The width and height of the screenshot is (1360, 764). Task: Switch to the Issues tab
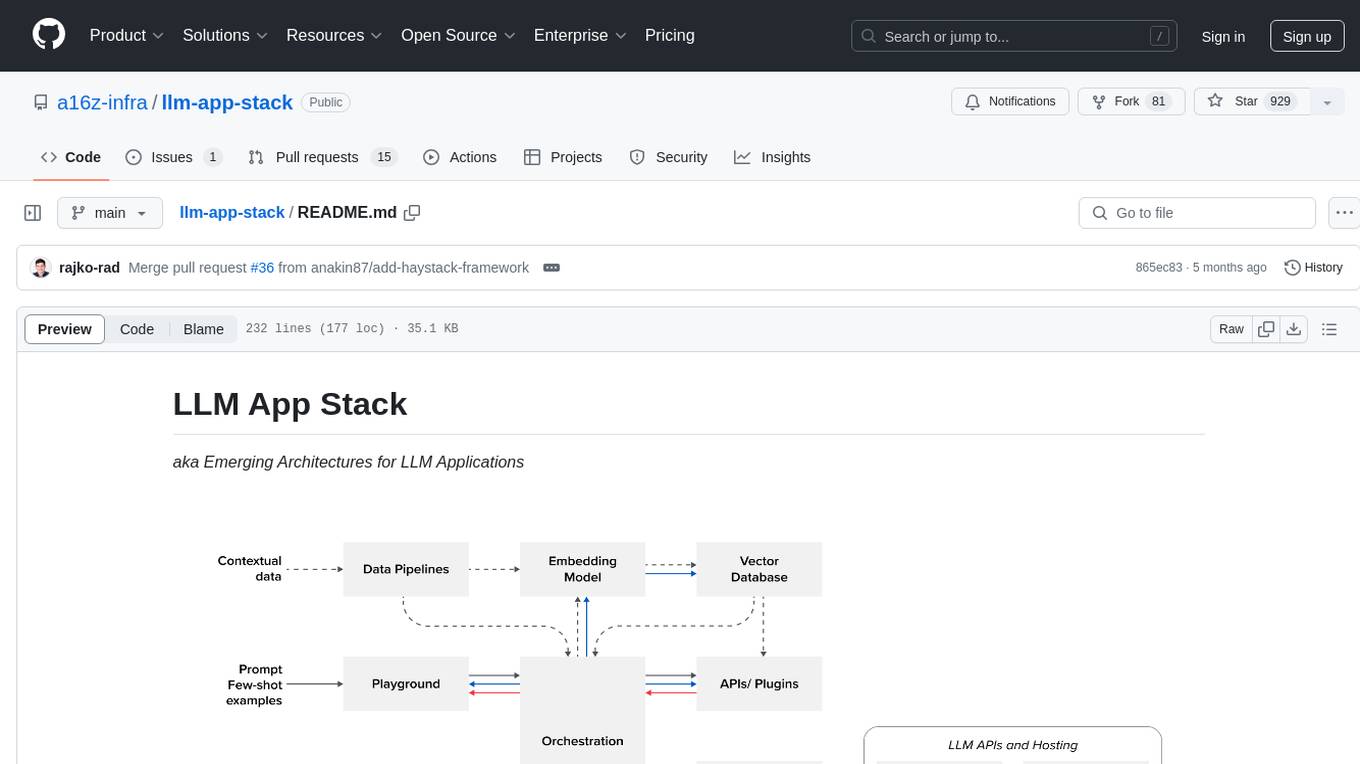(174, 157)
